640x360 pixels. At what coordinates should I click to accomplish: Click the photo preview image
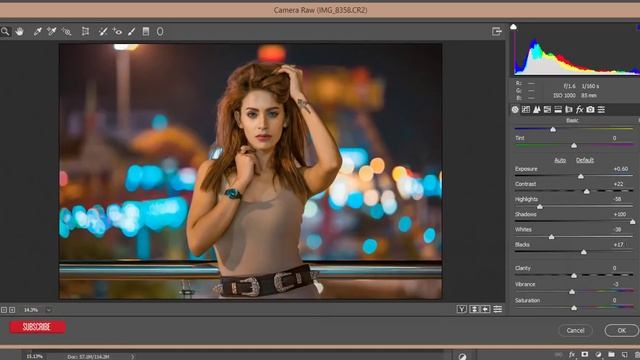tap(251, 171)
